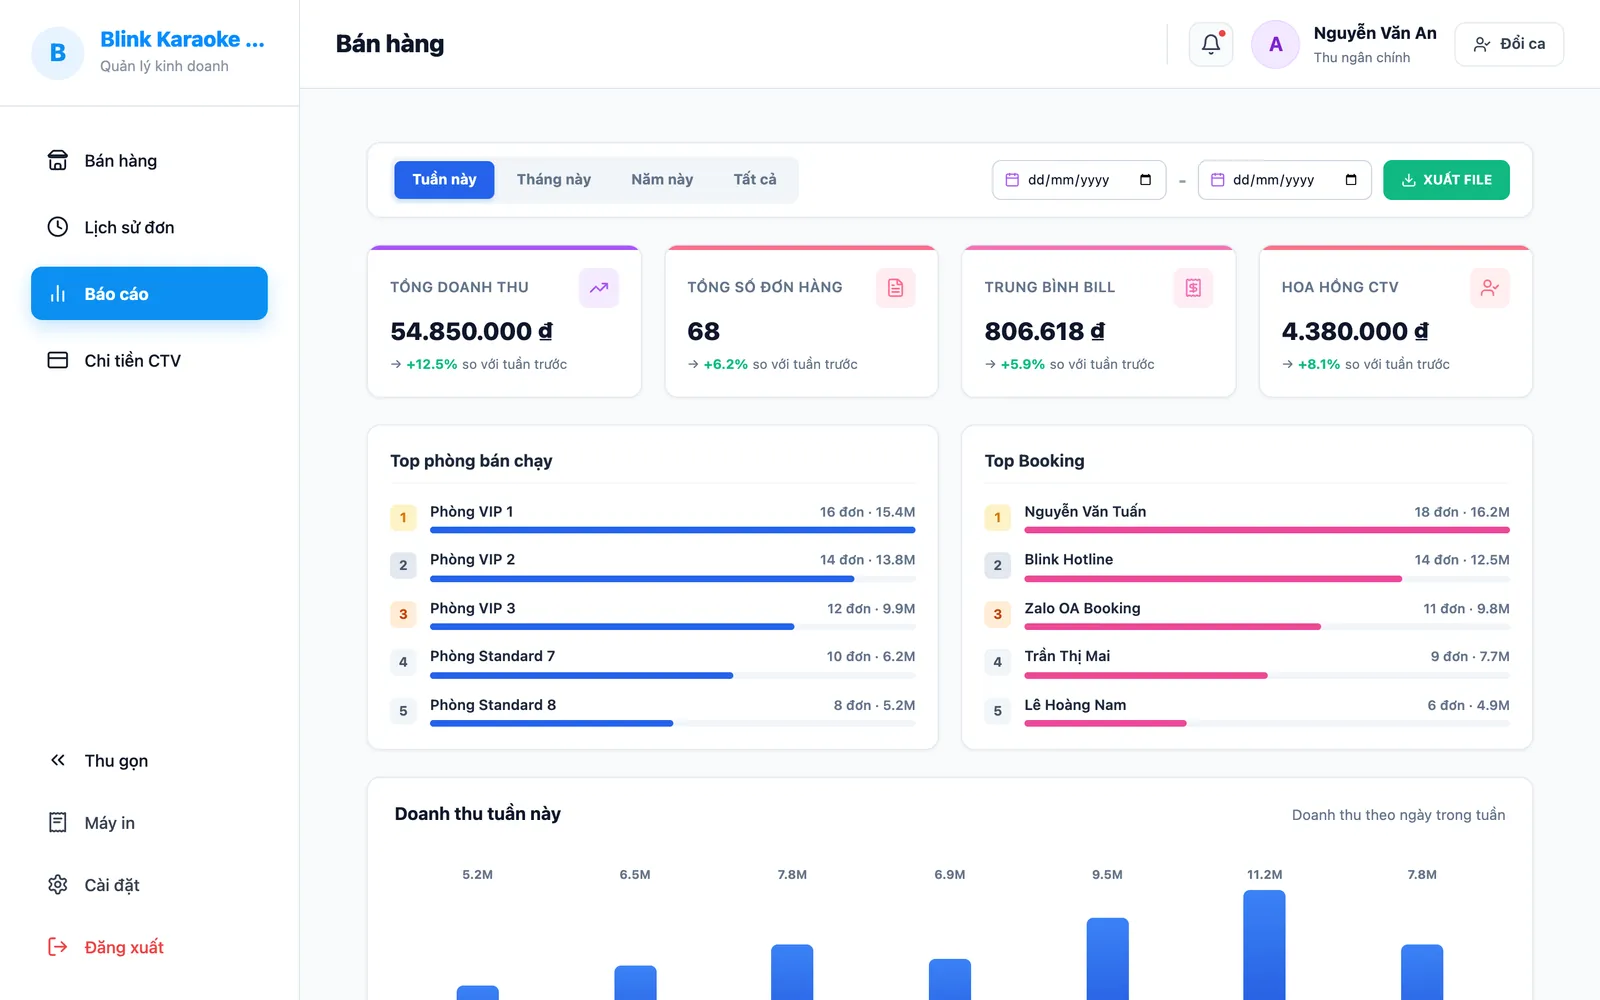Open Chi tiền CTV section
The width and height of the screenshot is (1600, 1000).
[149, 360]
